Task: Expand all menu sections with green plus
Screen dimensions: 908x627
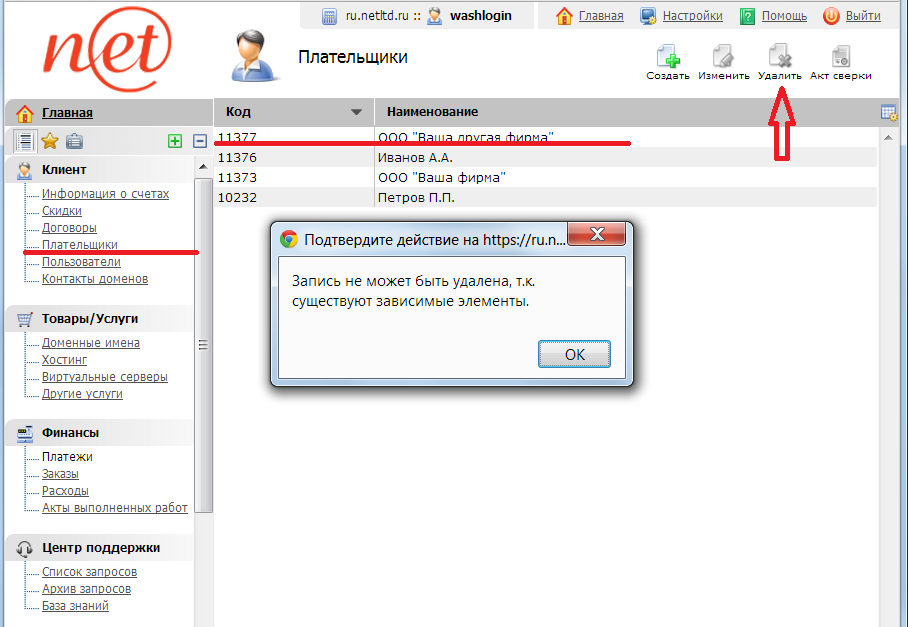Action: 175,142
